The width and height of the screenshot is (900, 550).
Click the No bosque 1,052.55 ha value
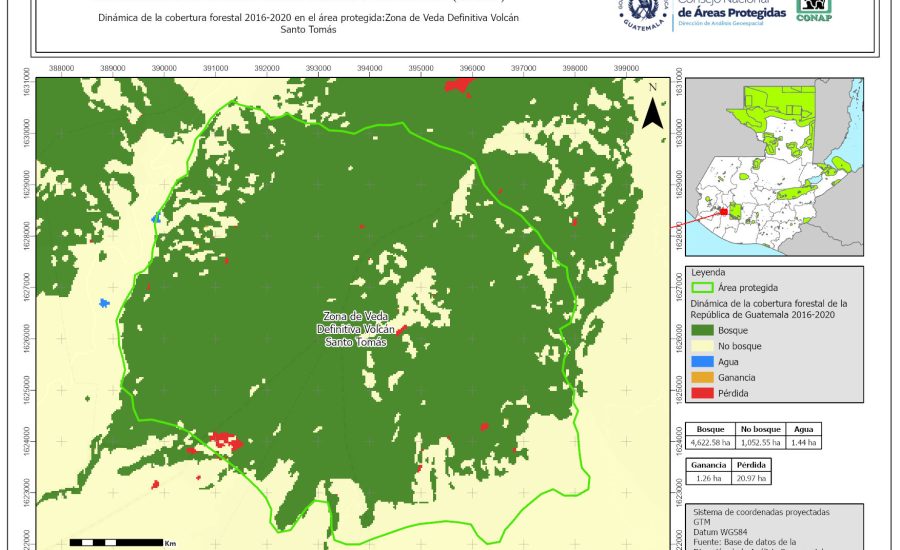click(x=761, y=441)
